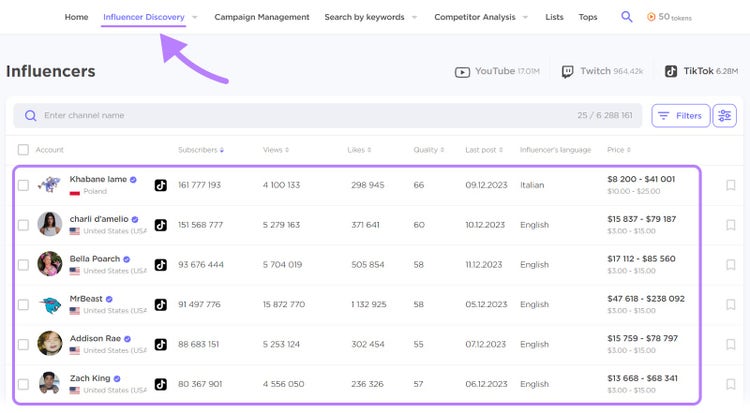Check the Zach King row checkbox

23,384
